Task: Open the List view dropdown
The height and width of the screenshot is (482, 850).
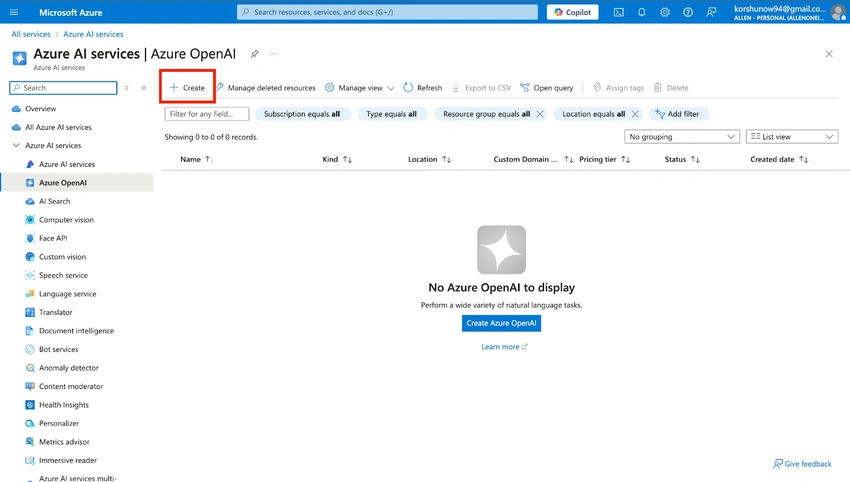Action: point(792,137)
